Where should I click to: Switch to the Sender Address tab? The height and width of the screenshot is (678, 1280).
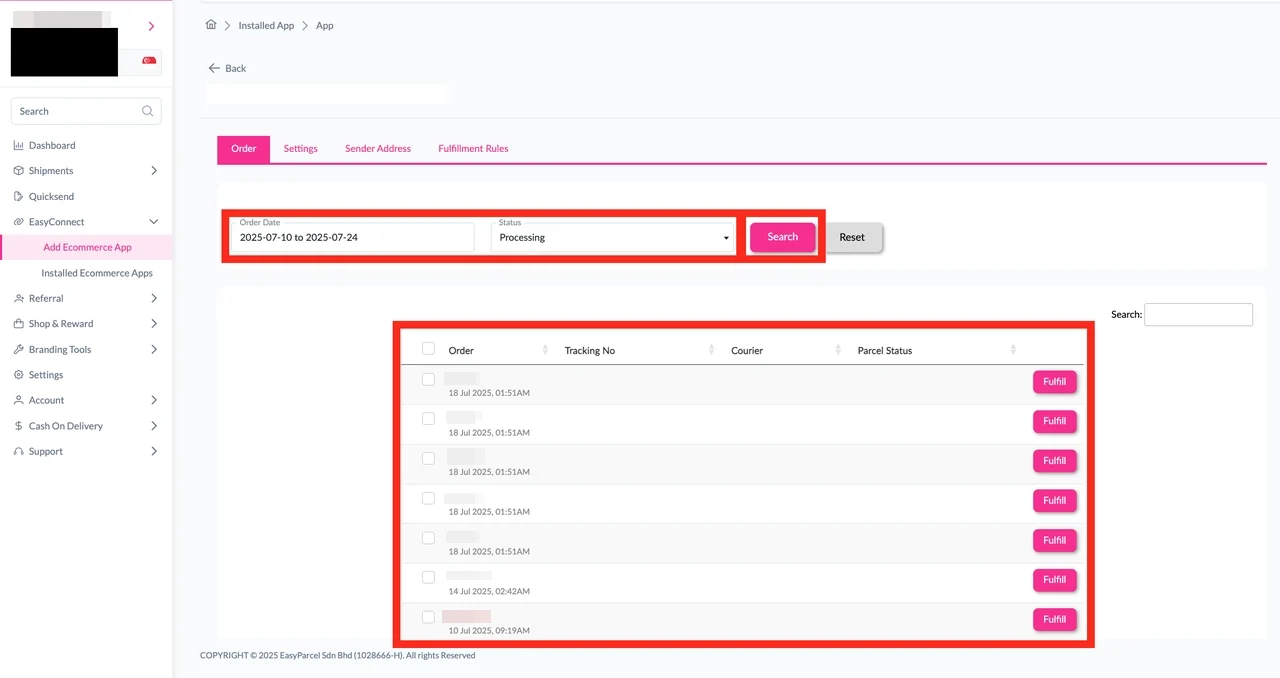tap(378, 148)
